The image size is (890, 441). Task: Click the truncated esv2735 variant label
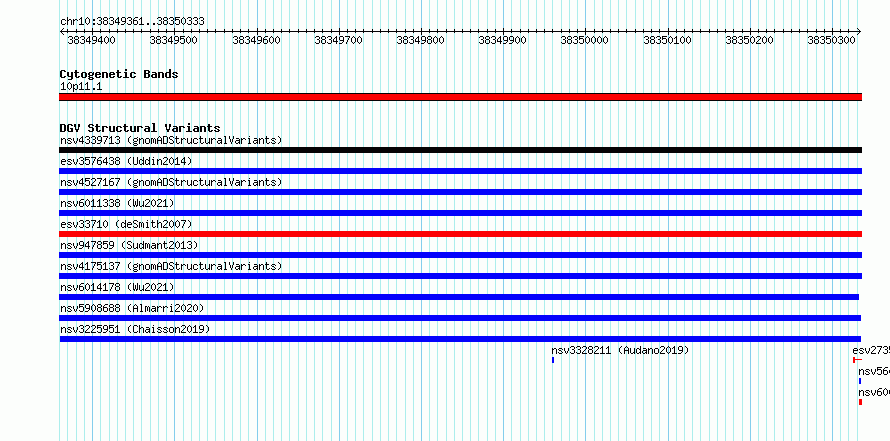click(x=871, y=350)
